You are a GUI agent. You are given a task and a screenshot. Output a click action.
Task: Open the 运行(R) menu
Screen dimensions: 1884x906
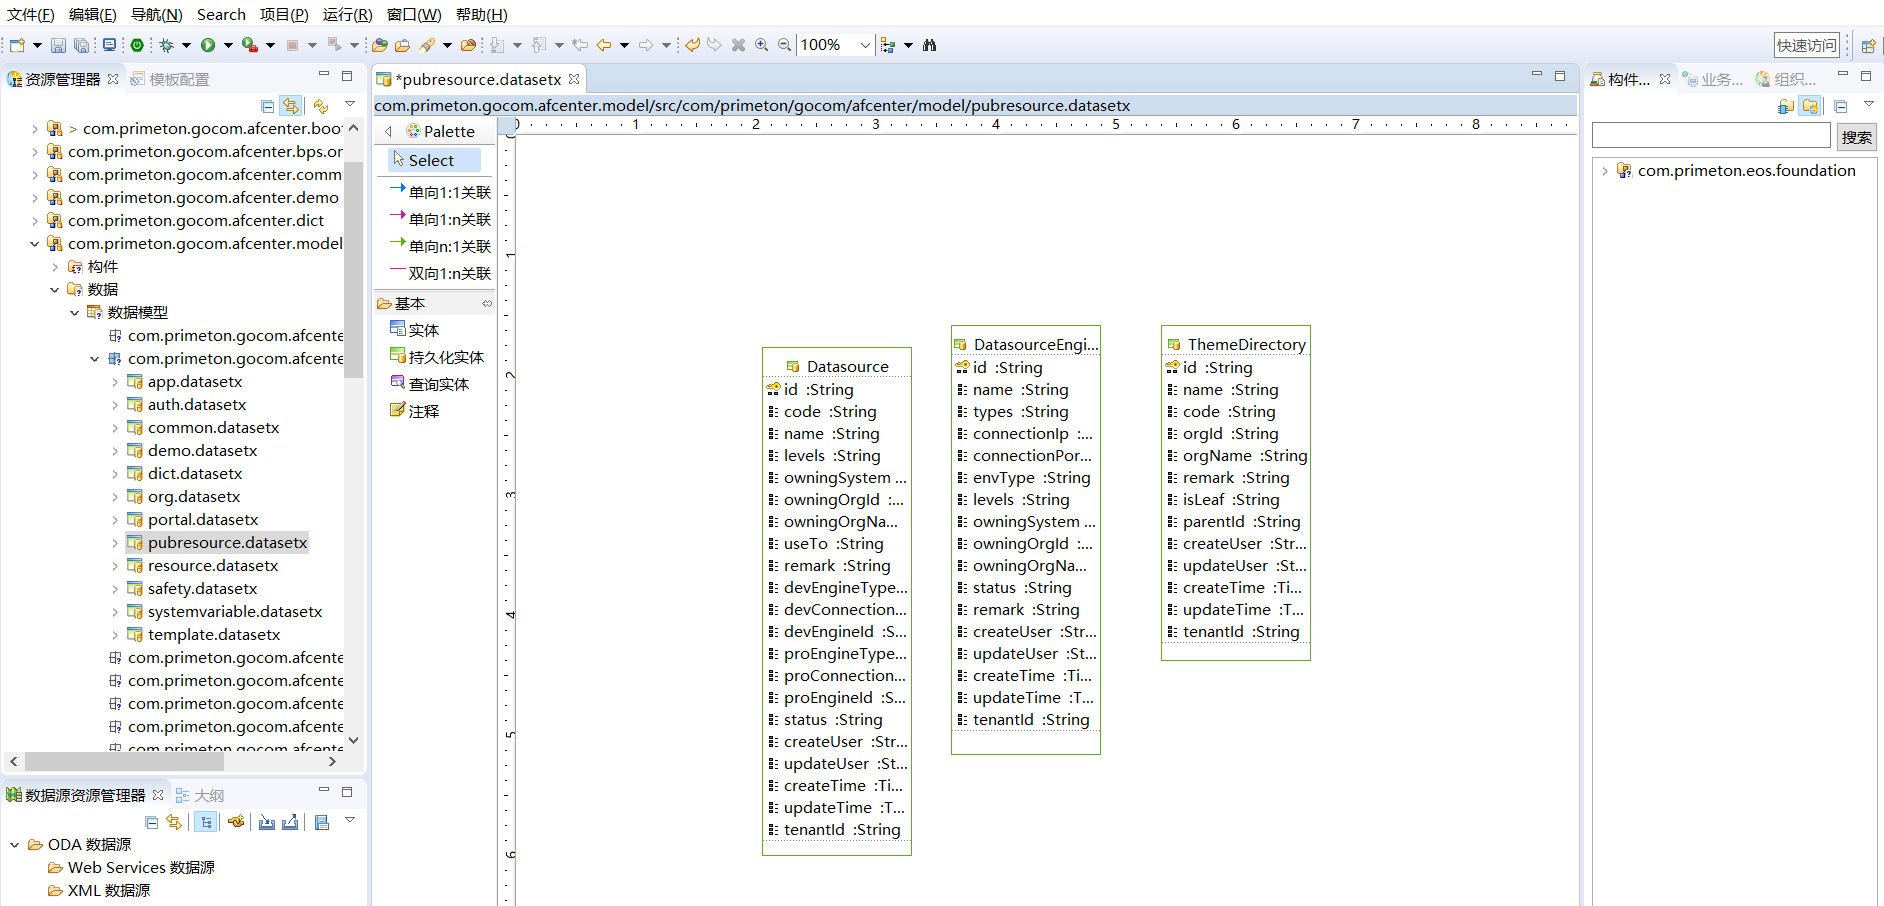[347, 14]
